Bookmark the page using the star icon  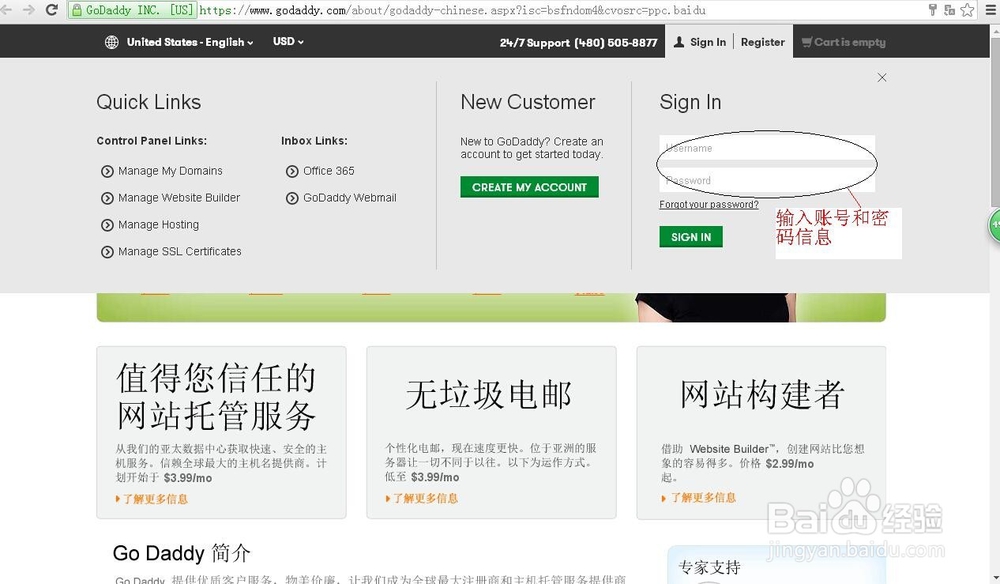click(966, 10)
